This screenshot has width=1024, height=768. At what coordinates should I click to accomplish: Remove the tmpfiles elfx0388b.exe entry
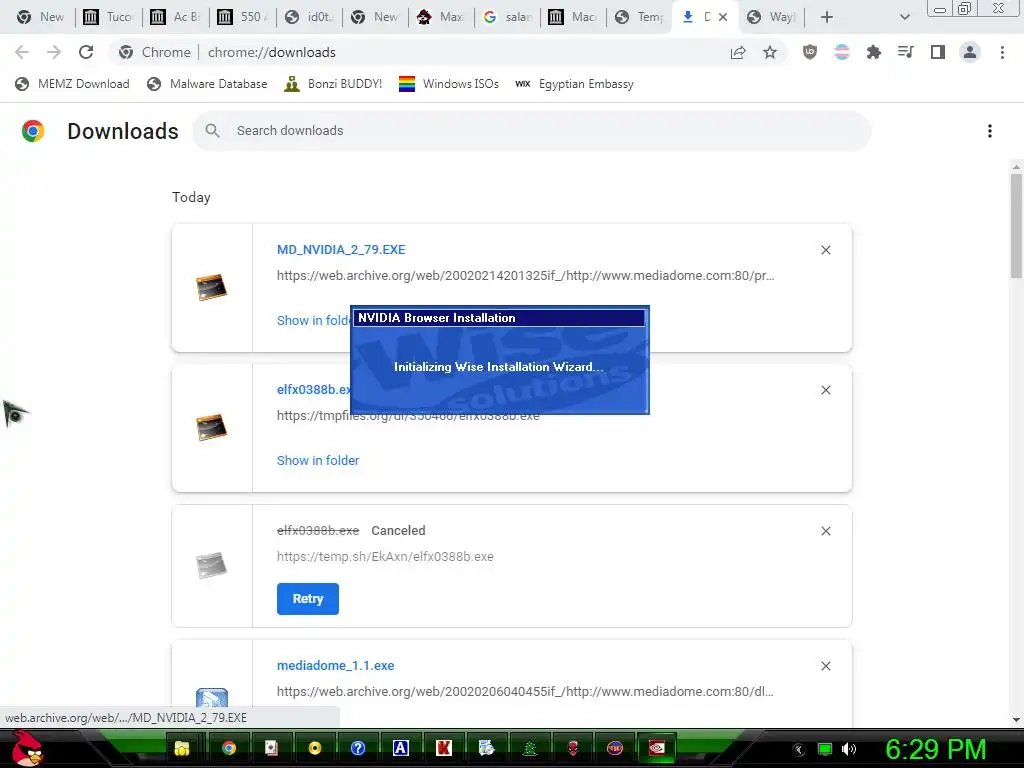pyautogui.click(x=825, y=390)
